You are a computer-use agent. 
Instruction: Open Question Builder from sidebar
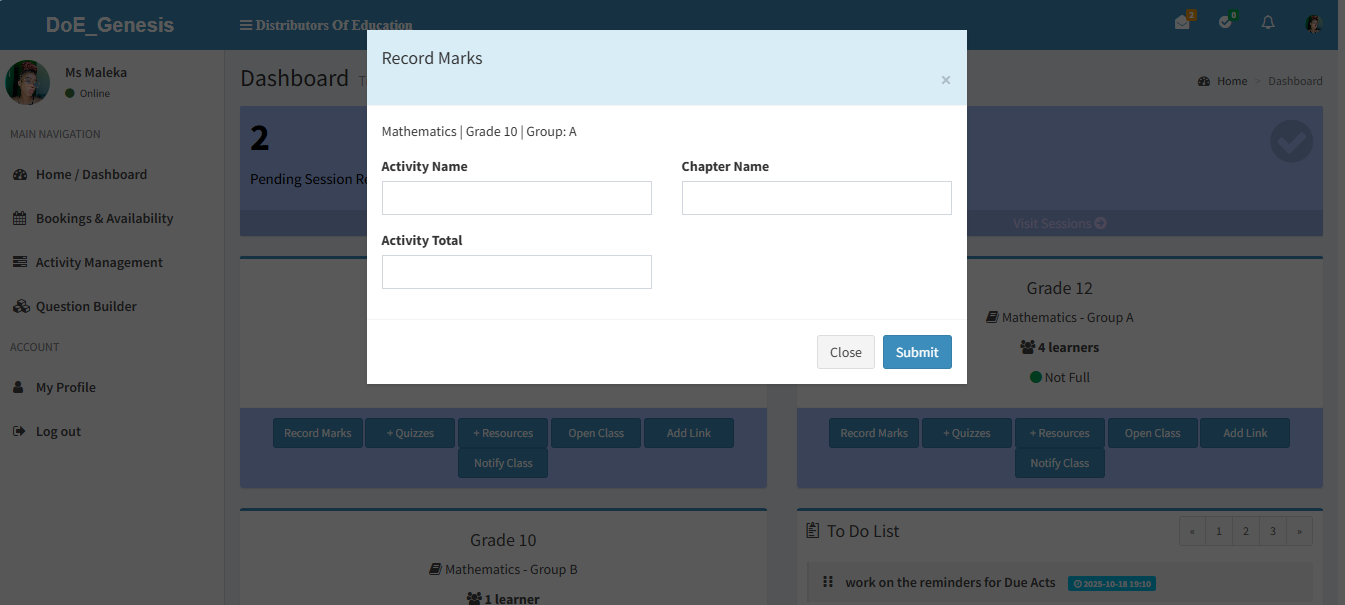[x=86, y=306]
